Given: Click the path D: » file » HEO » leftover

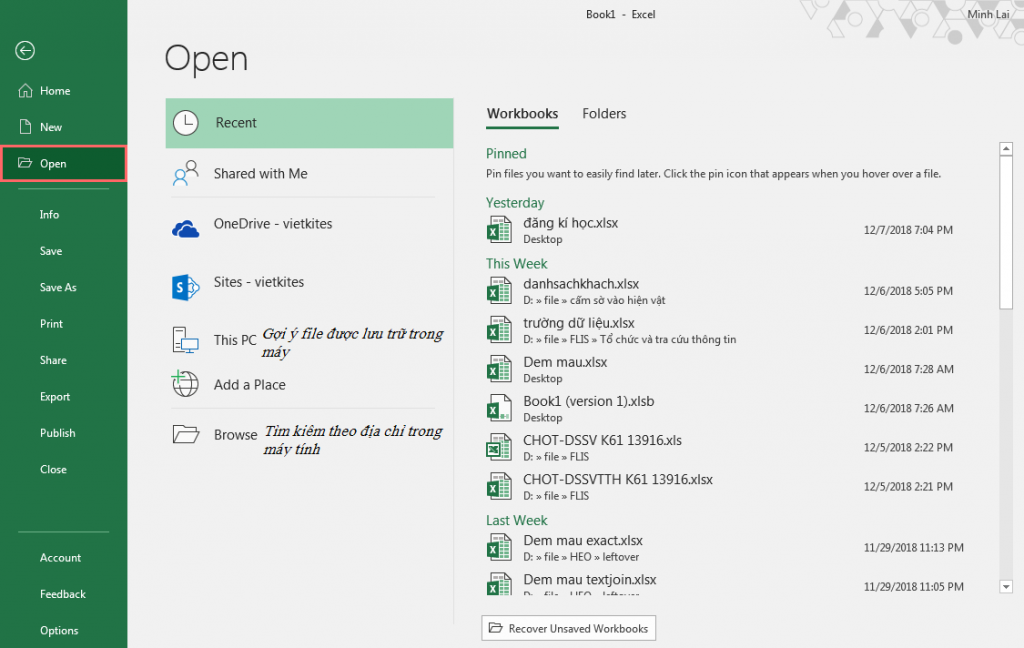Looking at the screenshot, I should (x=581, y=557).
